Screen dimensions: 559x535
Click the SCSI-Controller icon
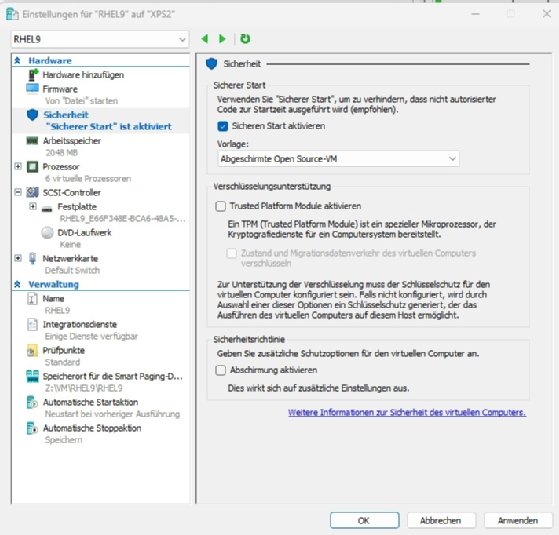pos(32,192)
